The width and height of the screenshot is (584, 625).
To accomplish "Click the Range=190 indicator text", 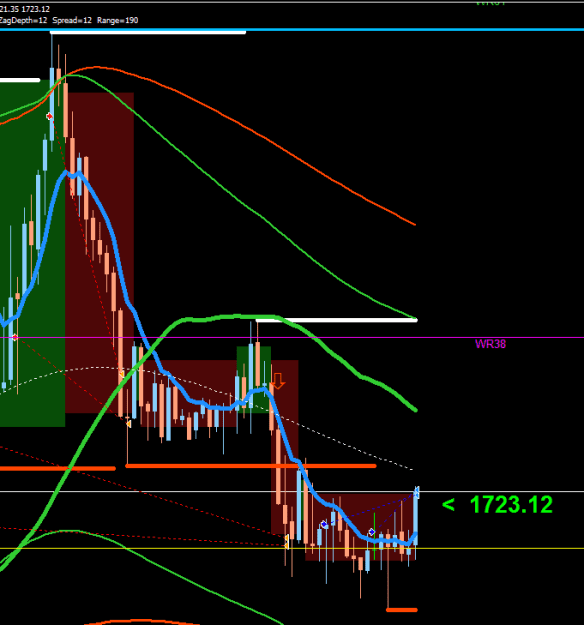I will click(x=118, y=20).
